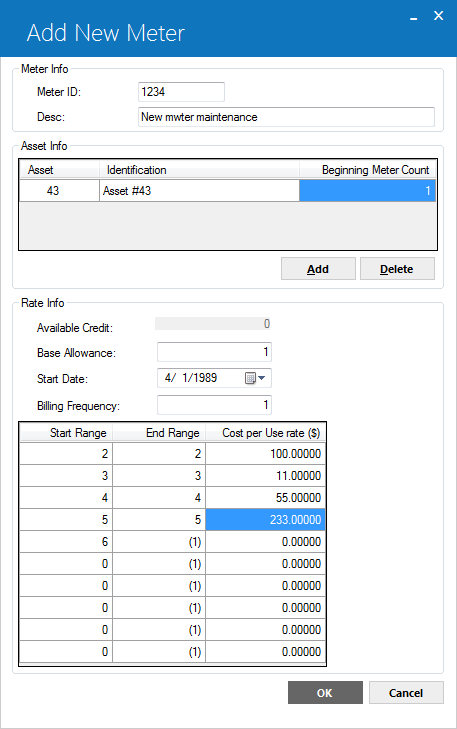Focus the Billing Frequency input
Screen dimensions: 457x729
tap(214, 405)
